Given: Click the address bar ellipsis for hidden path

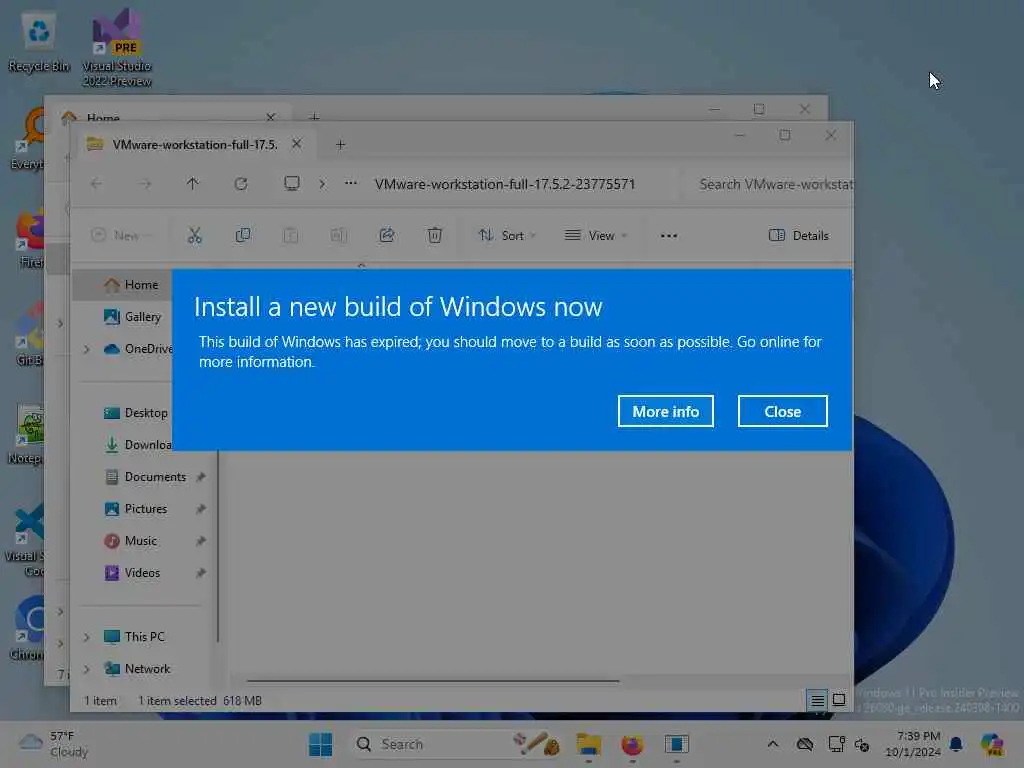Looking at the screenshot, I should click(x=351, y=184).
